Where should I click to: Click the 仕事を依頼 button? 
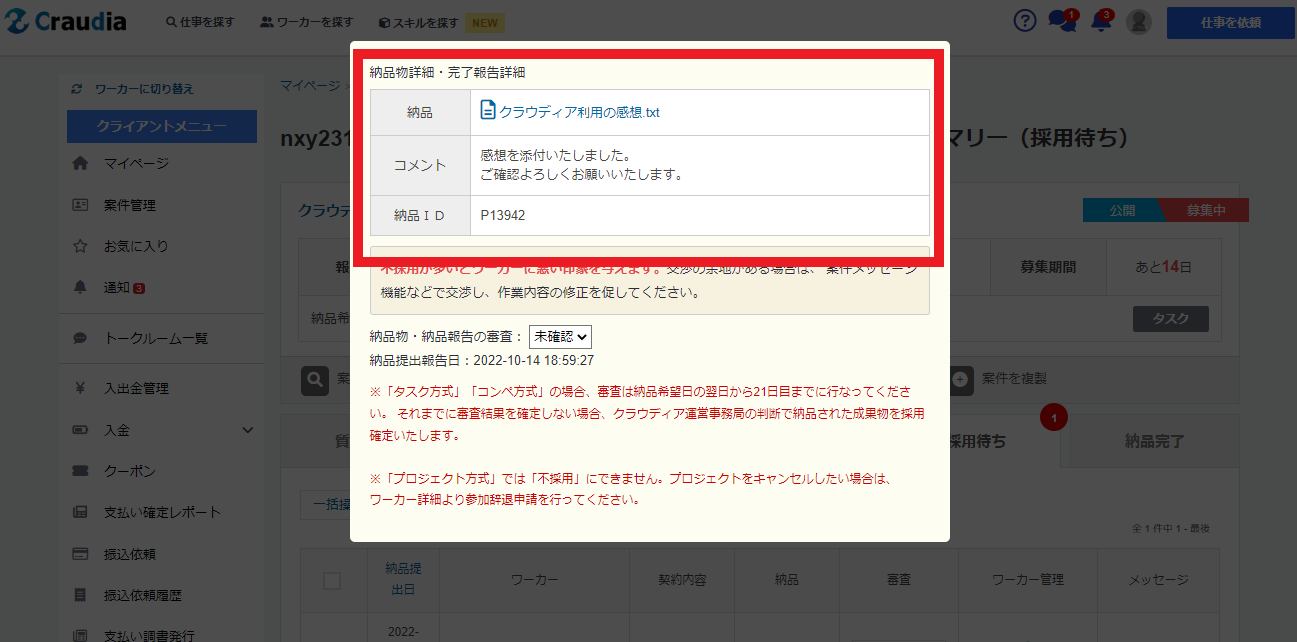point(1230,22)
